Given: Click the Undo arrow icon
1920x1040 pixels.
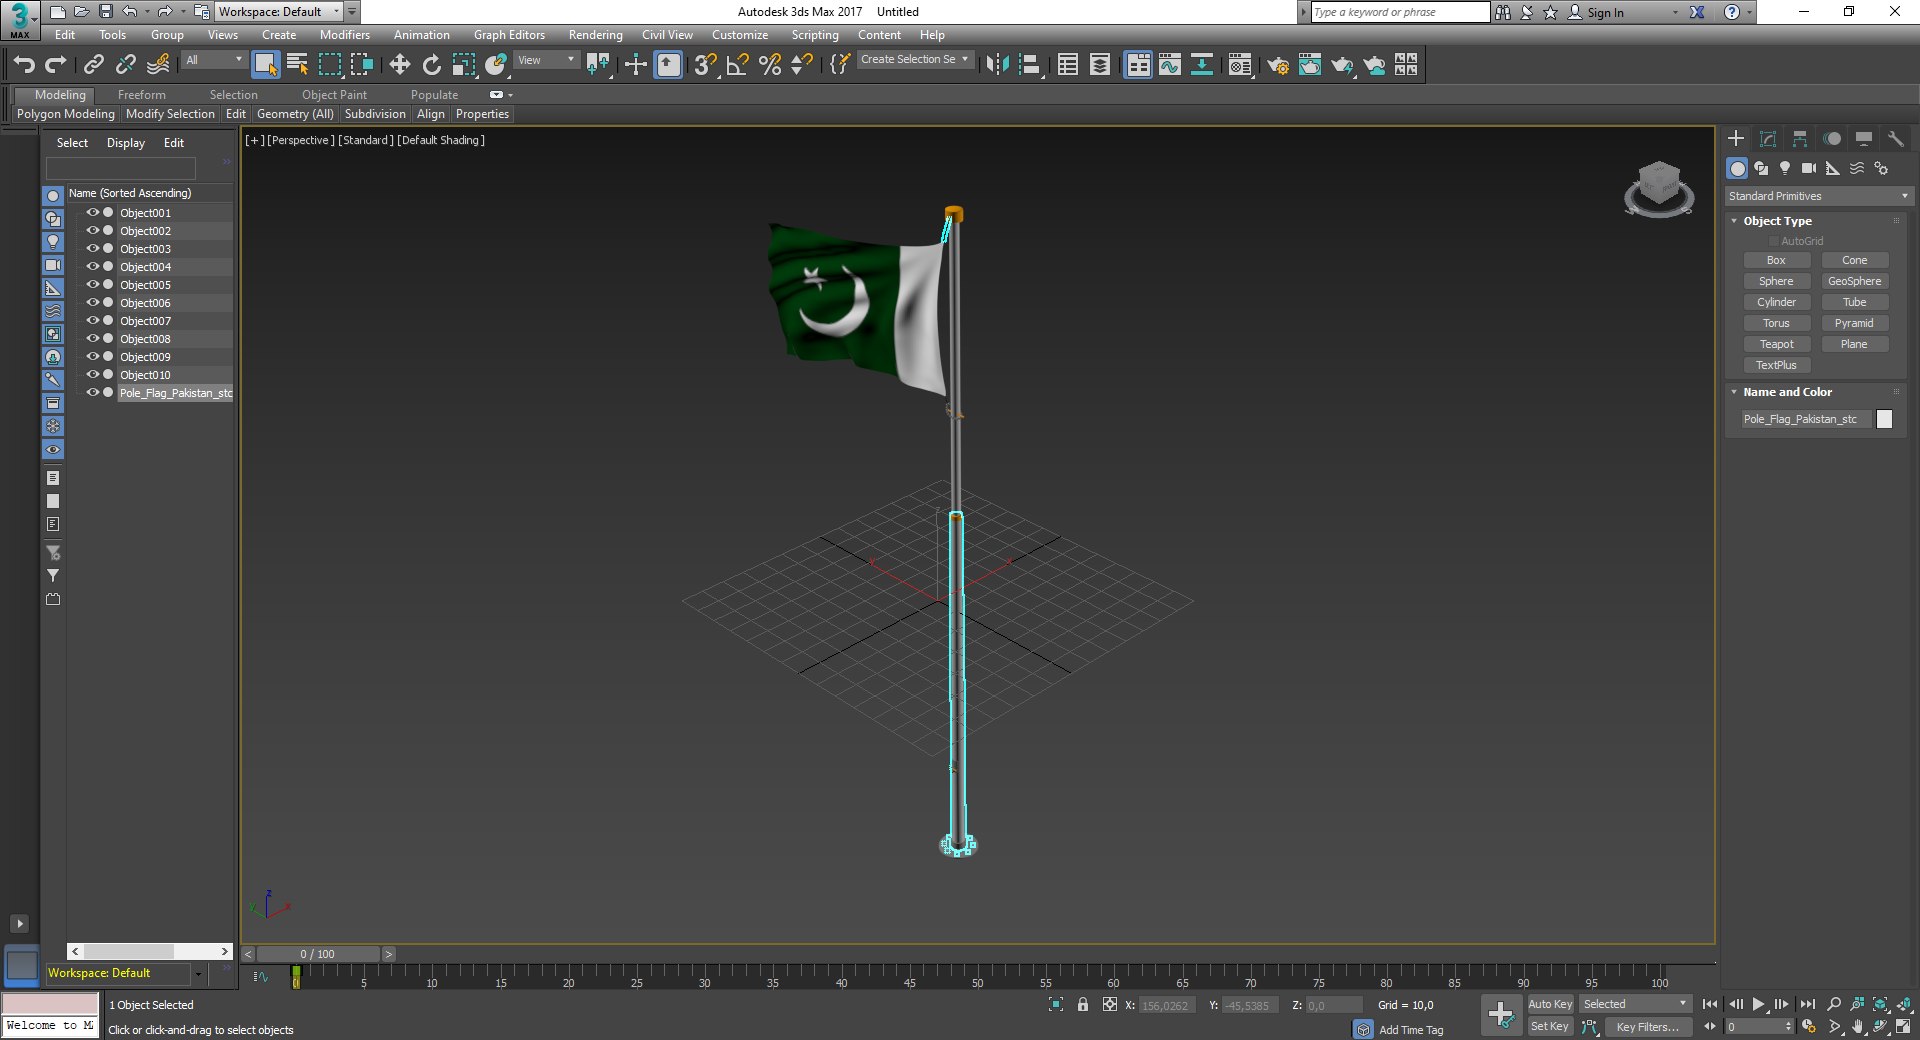Looking at the screenshot, I should pyautogui.click(x=24, y=65).
